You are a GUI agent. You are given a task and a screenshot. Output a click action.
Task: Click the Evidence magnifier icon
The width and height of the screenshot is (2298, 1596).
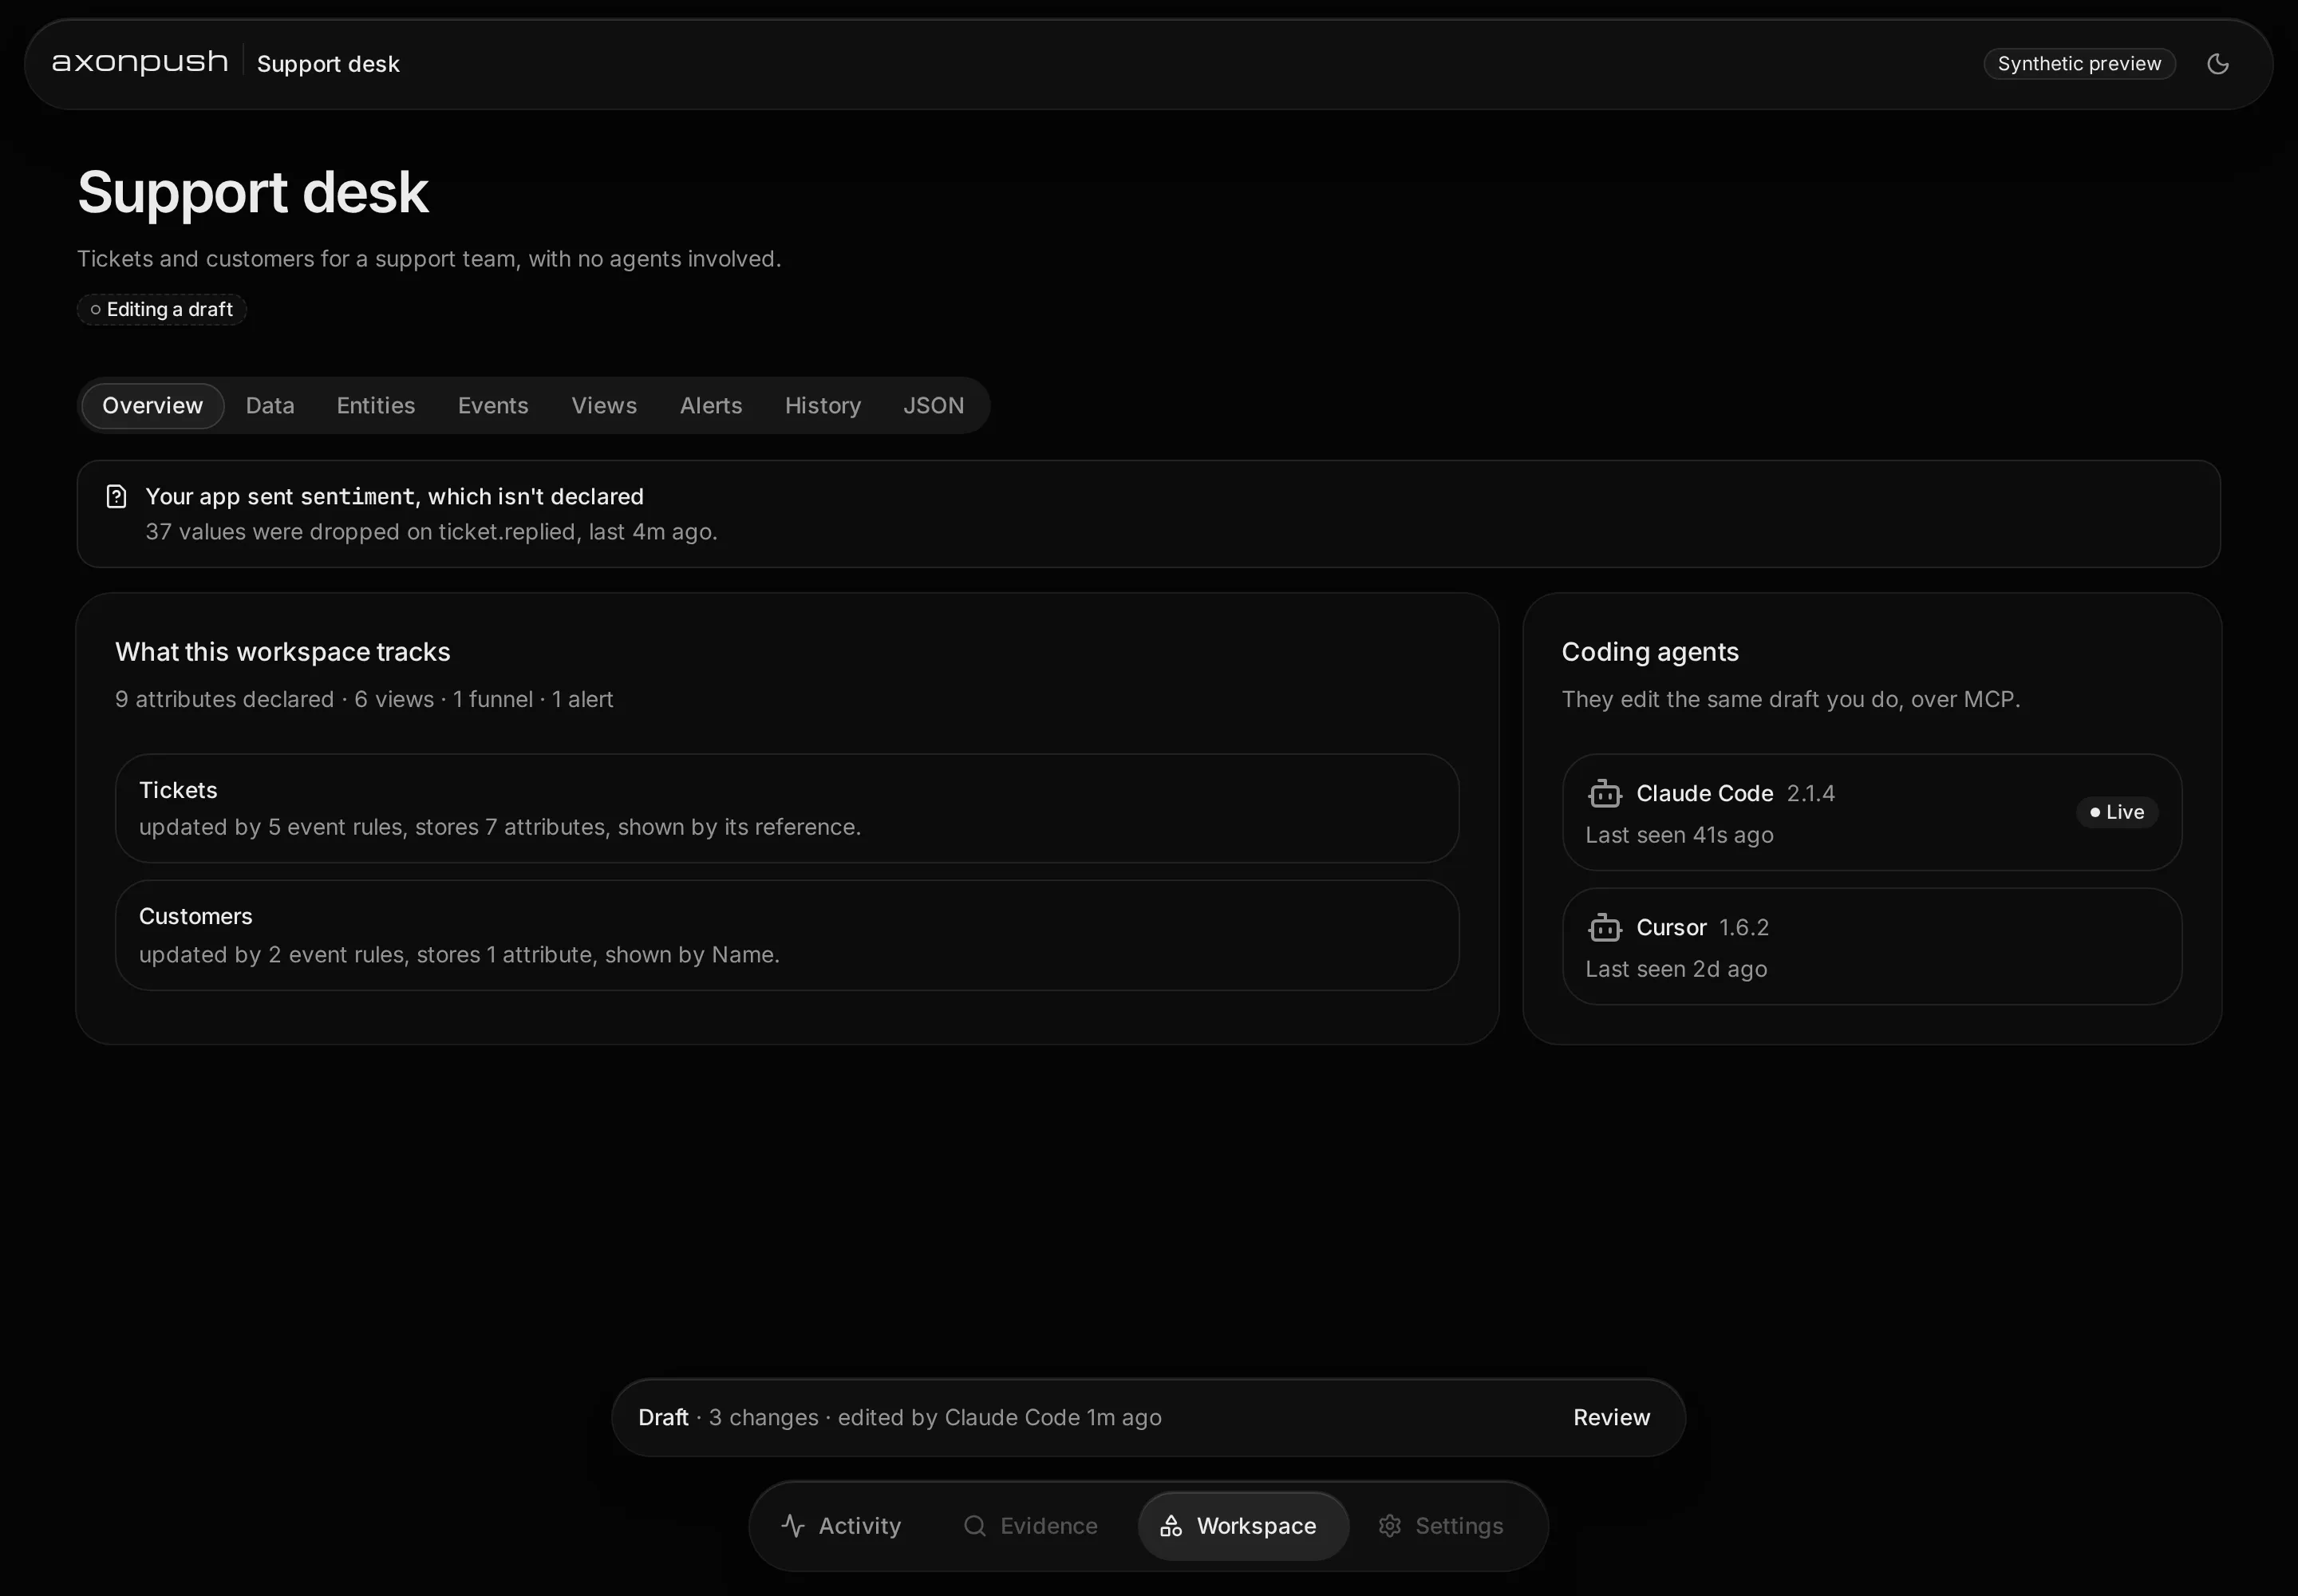click(x=974, y=1525)
